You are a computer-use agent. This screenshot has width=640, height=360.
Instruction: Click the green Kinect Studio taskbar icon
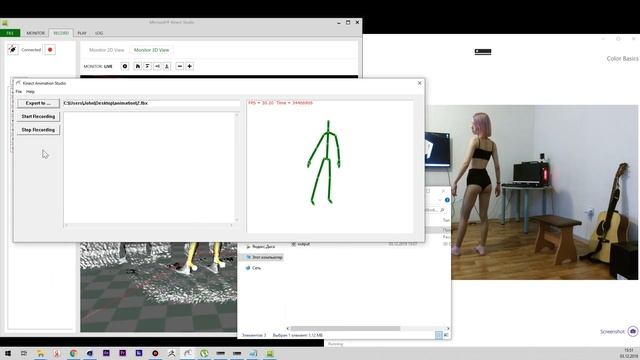click(270, 353)
